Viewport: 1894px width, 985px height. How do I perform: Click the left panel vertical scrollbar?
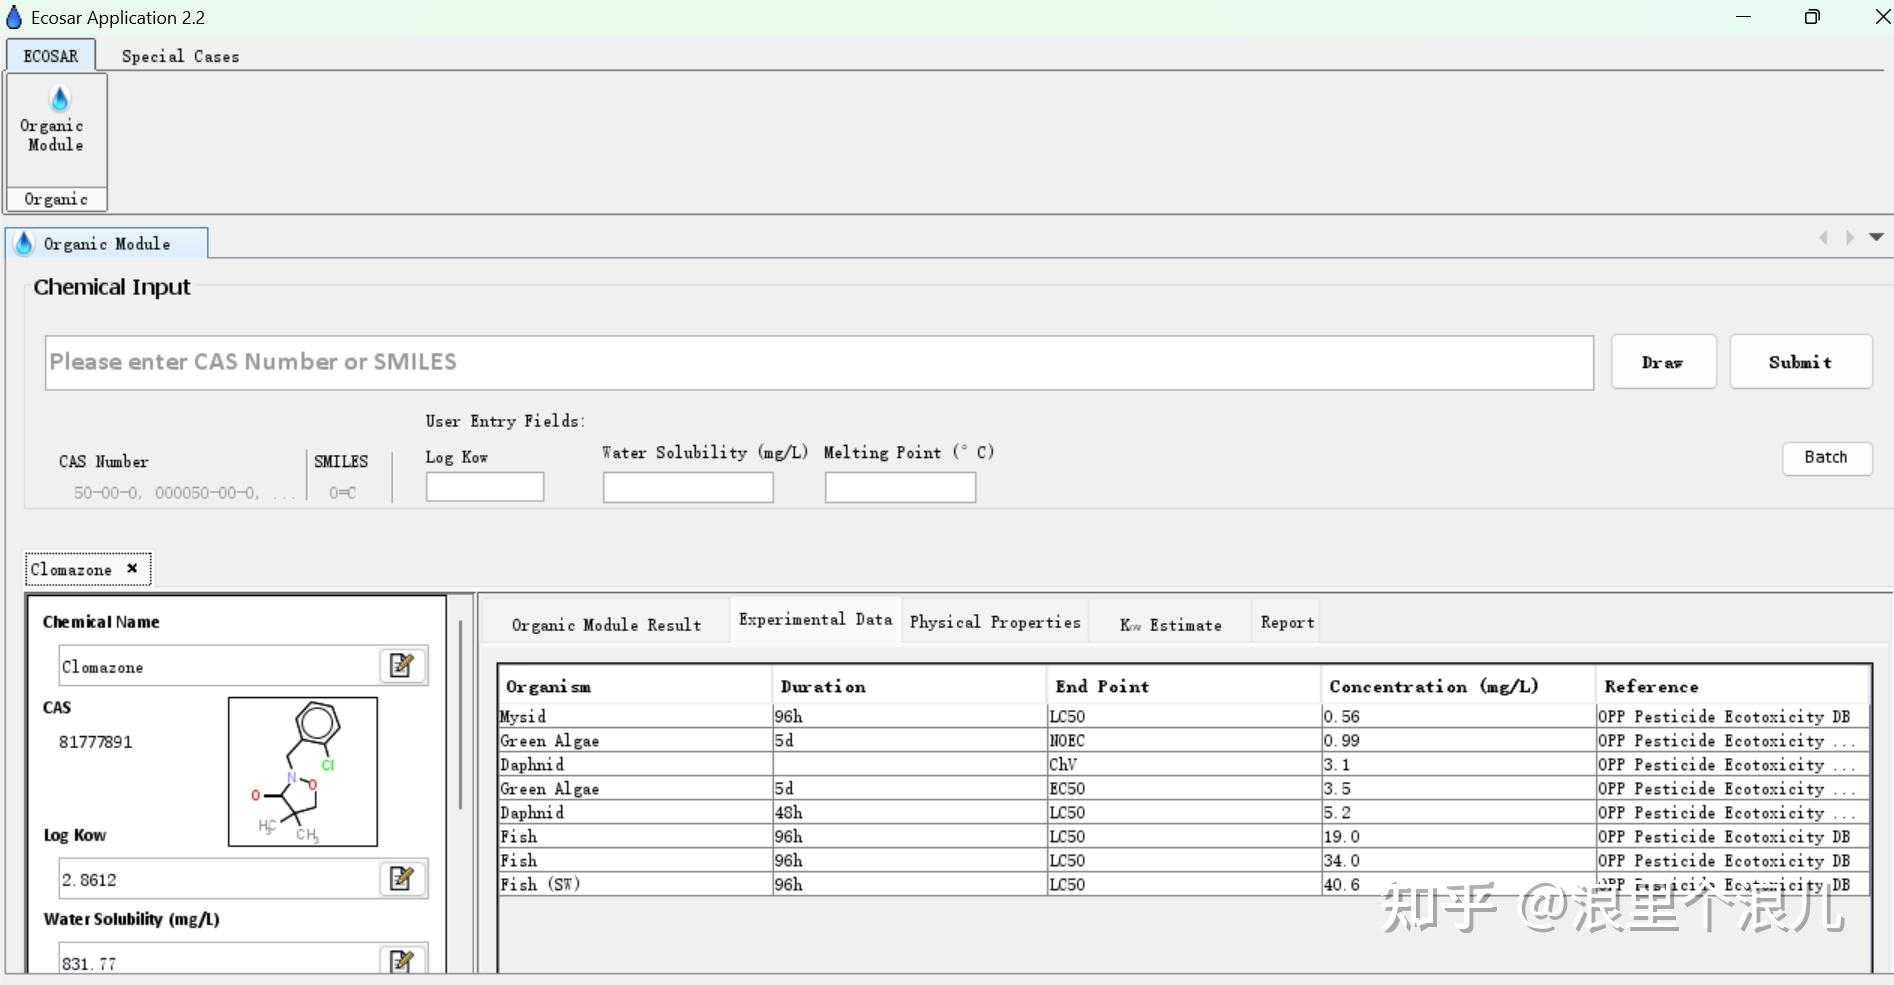pos(460,715)
